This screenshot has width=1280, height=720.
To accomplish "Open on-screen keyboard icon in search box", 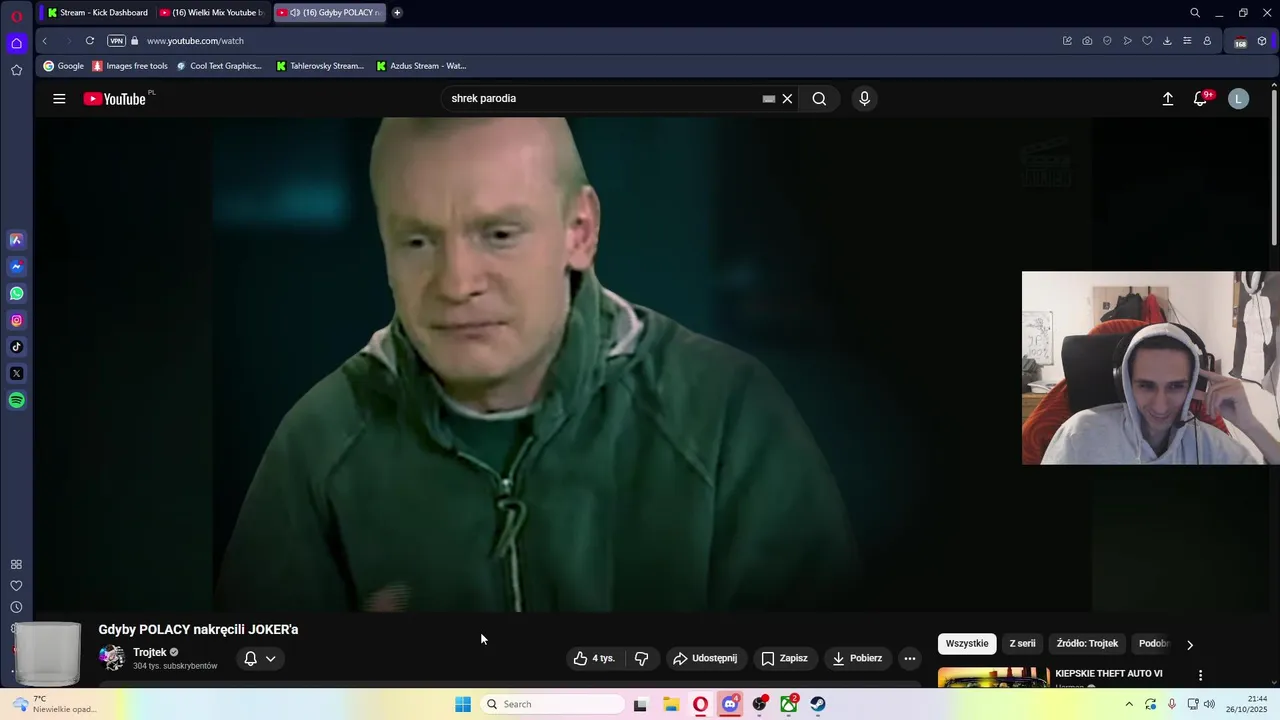I will (768, 98).
